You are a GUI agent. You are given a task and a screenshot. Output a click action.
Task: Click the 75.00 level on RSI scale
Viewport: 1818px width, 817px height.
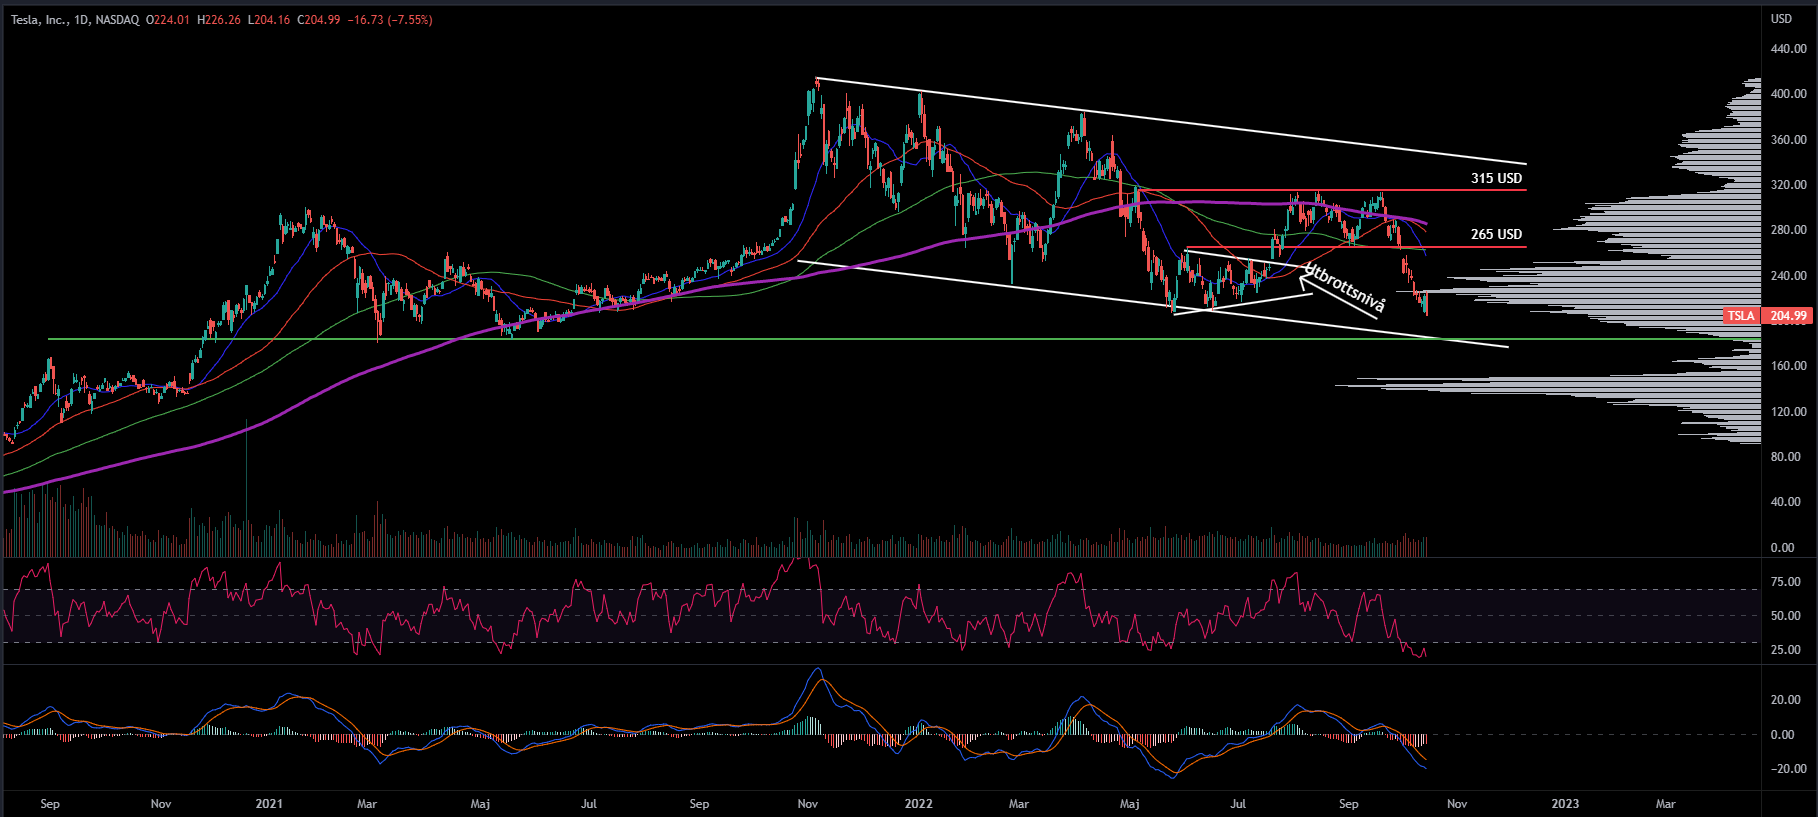point(1785,582)
